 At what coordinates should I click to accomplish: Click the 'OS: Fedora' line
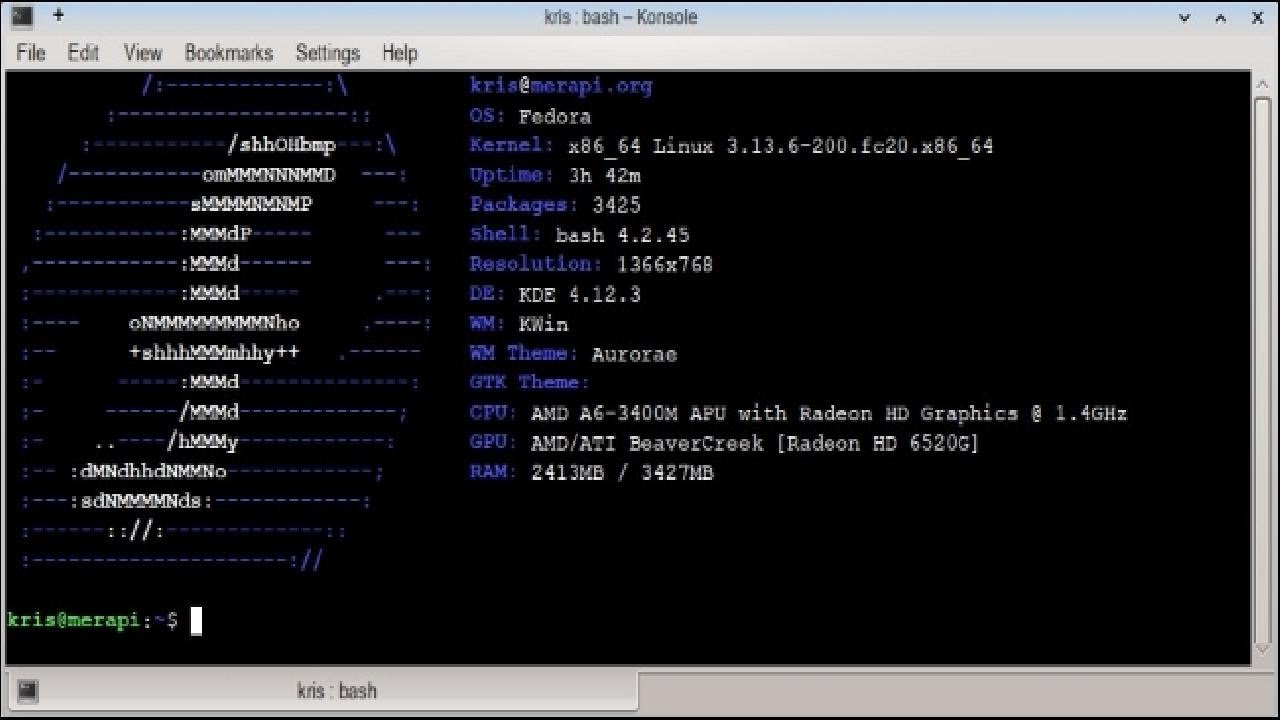(x=530, y=116)
